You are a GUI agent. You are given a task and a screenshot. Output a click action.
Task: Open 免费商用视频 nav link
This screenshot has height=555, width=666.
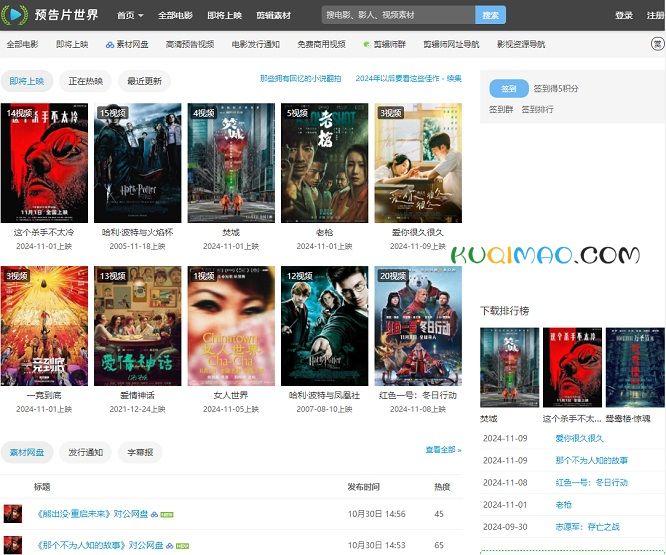[x=322, y=44]
